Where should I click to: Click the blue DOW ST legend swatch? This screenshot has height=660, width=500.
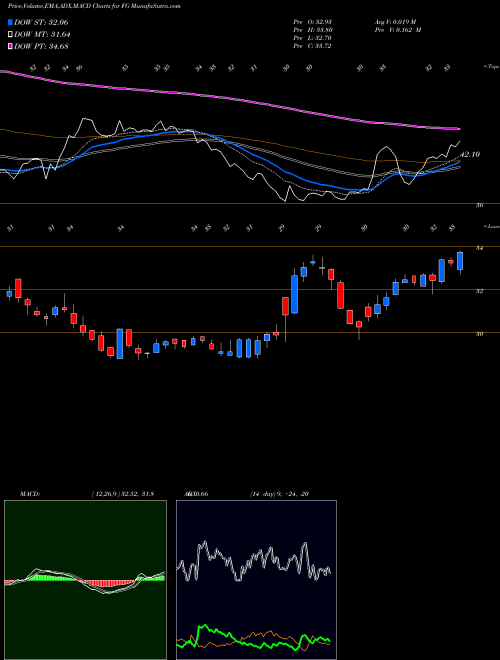pyautogui.click(x=10, y=22)
